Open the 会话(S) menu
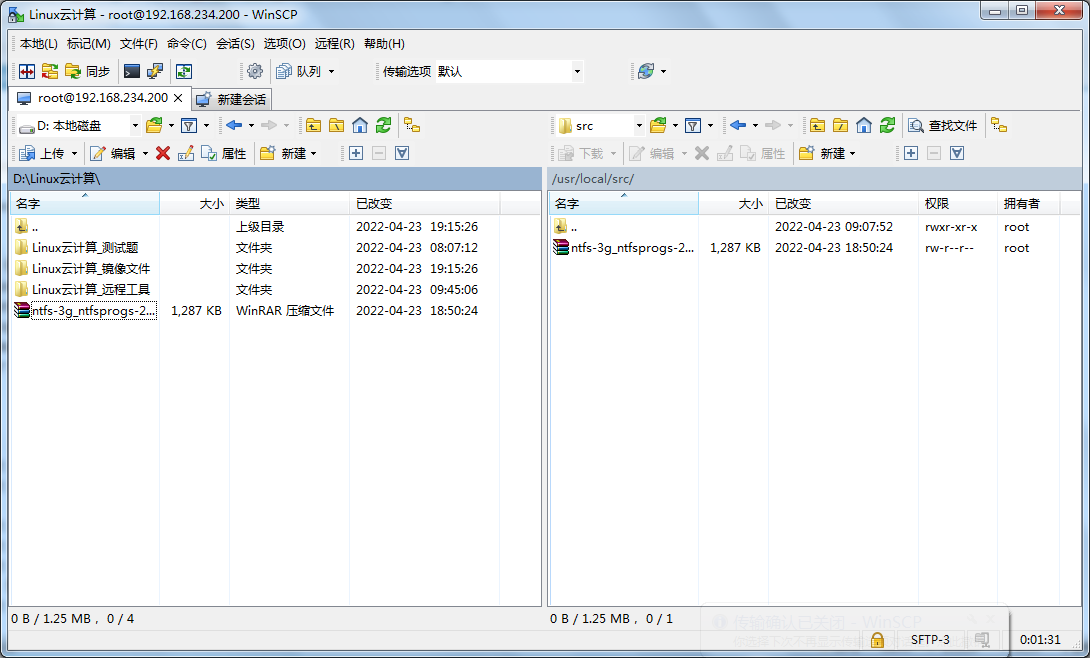The height and width of the screenshot is (658, 1090). click(x=235, y=43)
